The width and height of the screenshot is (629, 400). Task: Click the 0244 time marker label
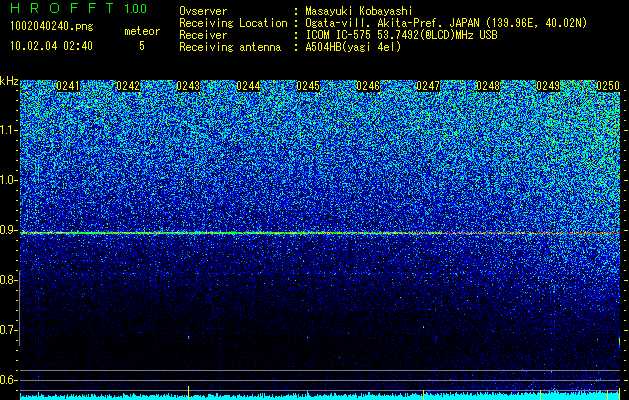[x=248, y=86]
